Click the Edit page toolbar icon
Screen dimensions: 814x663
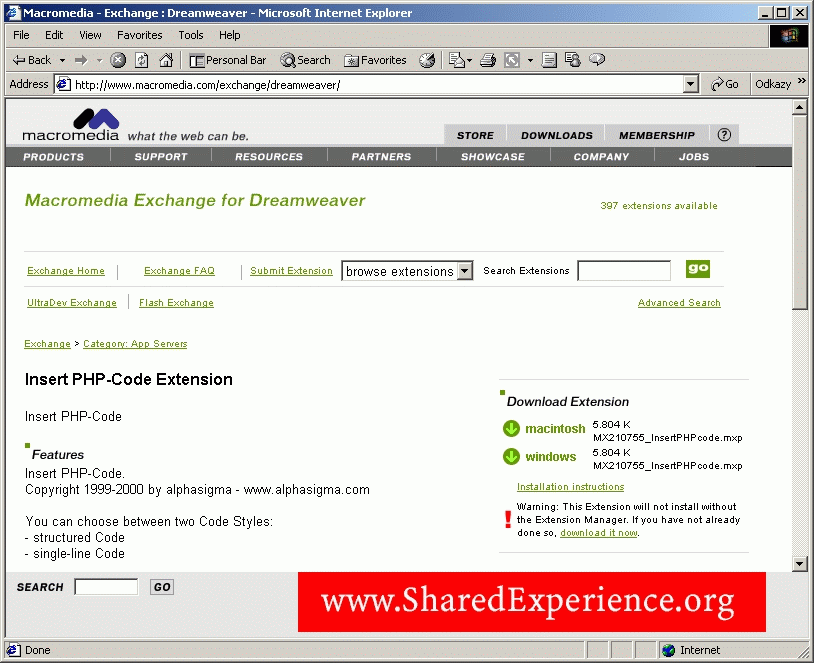(x=549, y=60)
